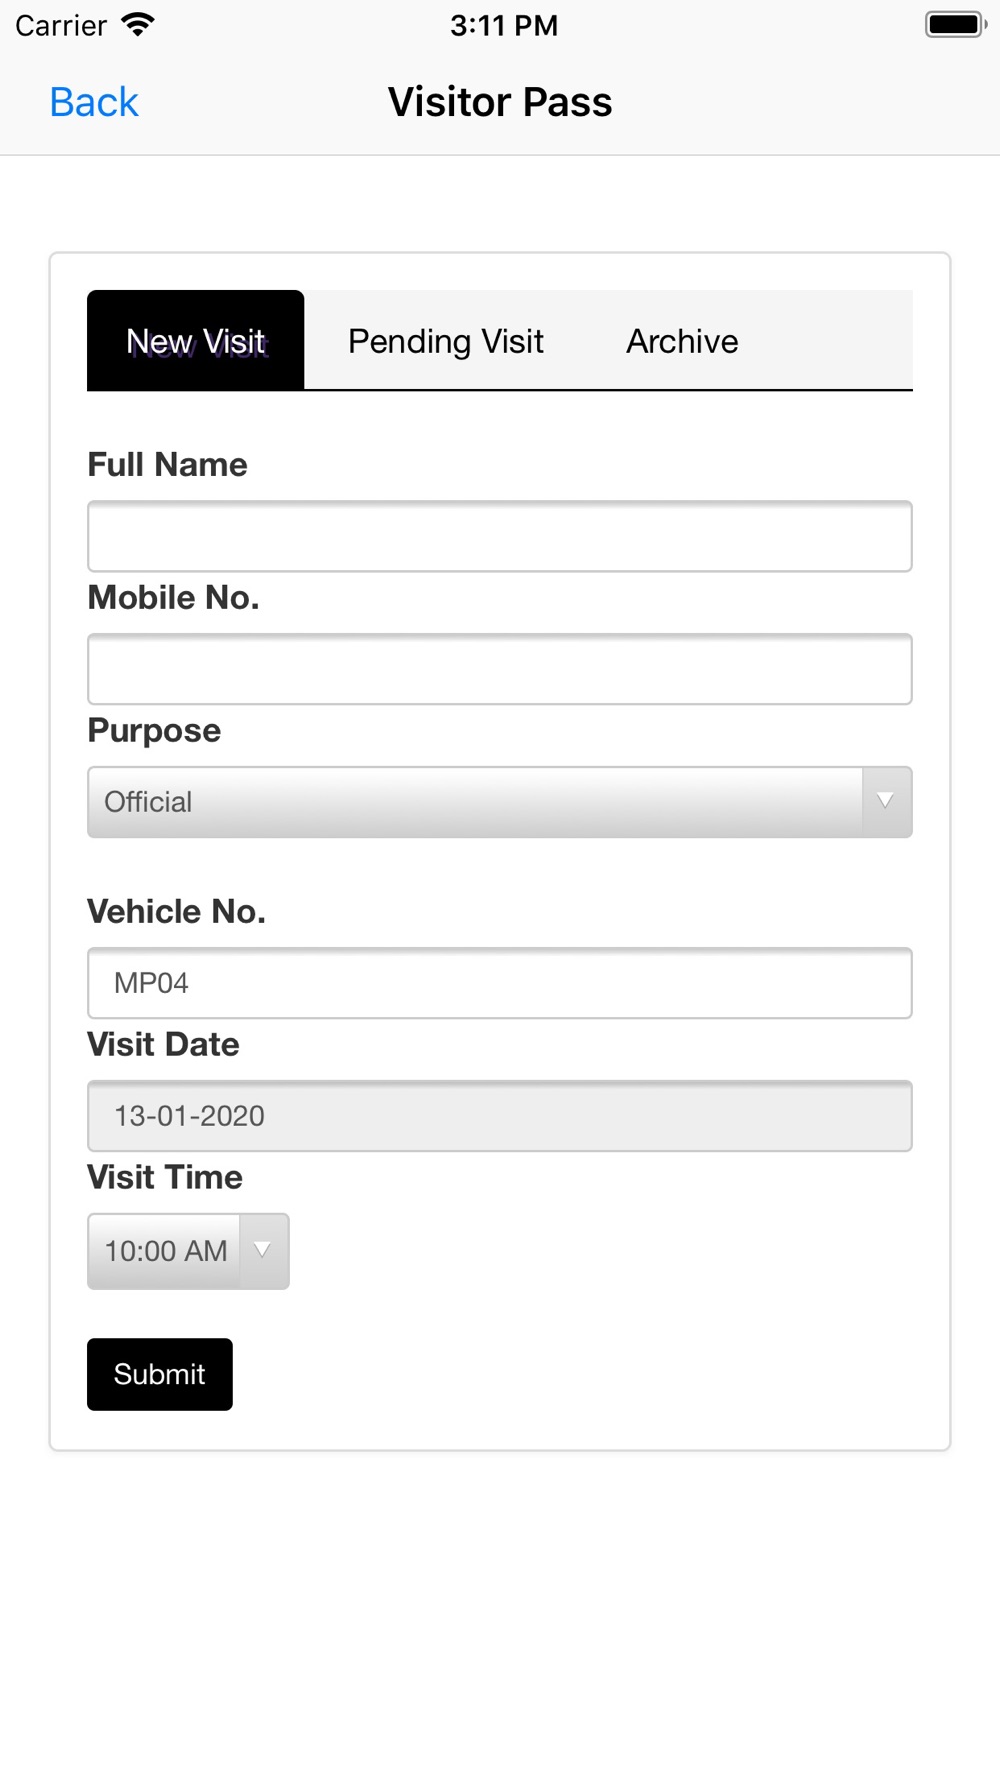Tap the Wi-Fi signal icon in status bar
The height and width of the screenshot is (1778, 1000).
pos(137,25)
